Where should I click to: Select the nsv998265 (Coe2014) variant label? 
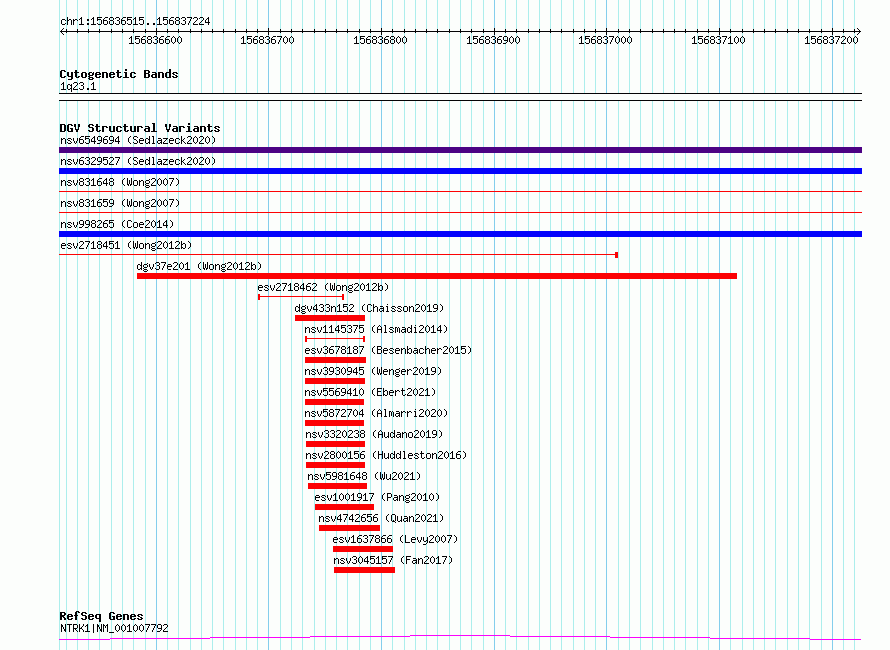[117, 224]
